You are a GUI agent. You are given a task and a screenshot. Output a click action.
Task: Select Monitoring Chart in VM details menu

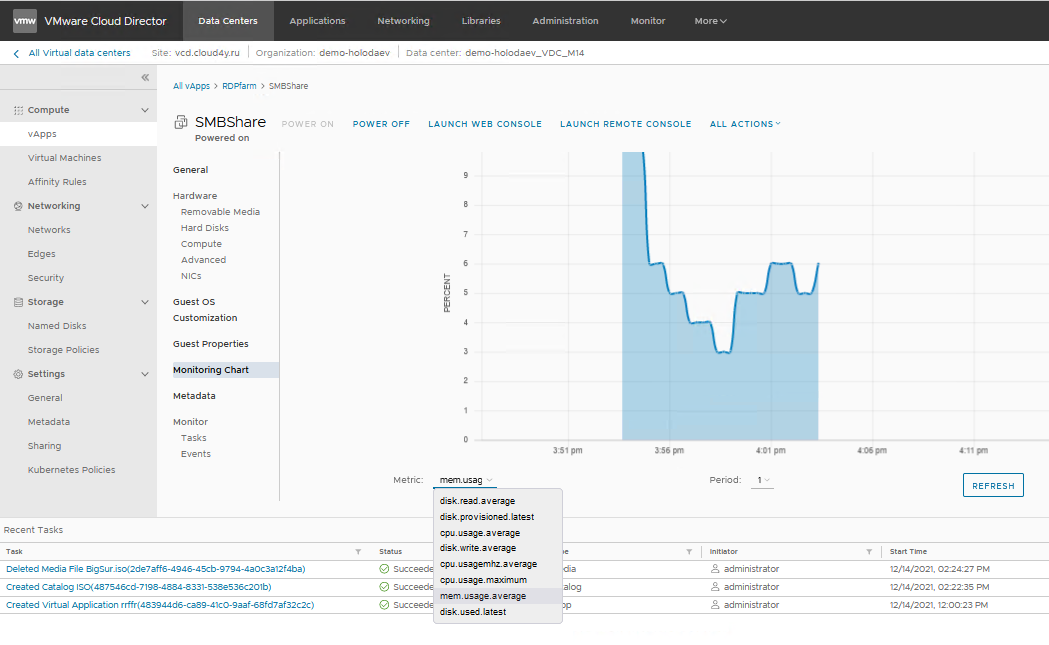225,370
